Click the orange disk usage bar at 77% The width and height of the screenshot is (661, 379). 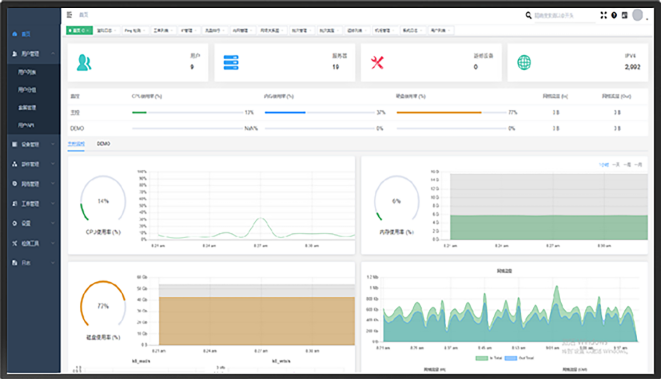point(439,113)
